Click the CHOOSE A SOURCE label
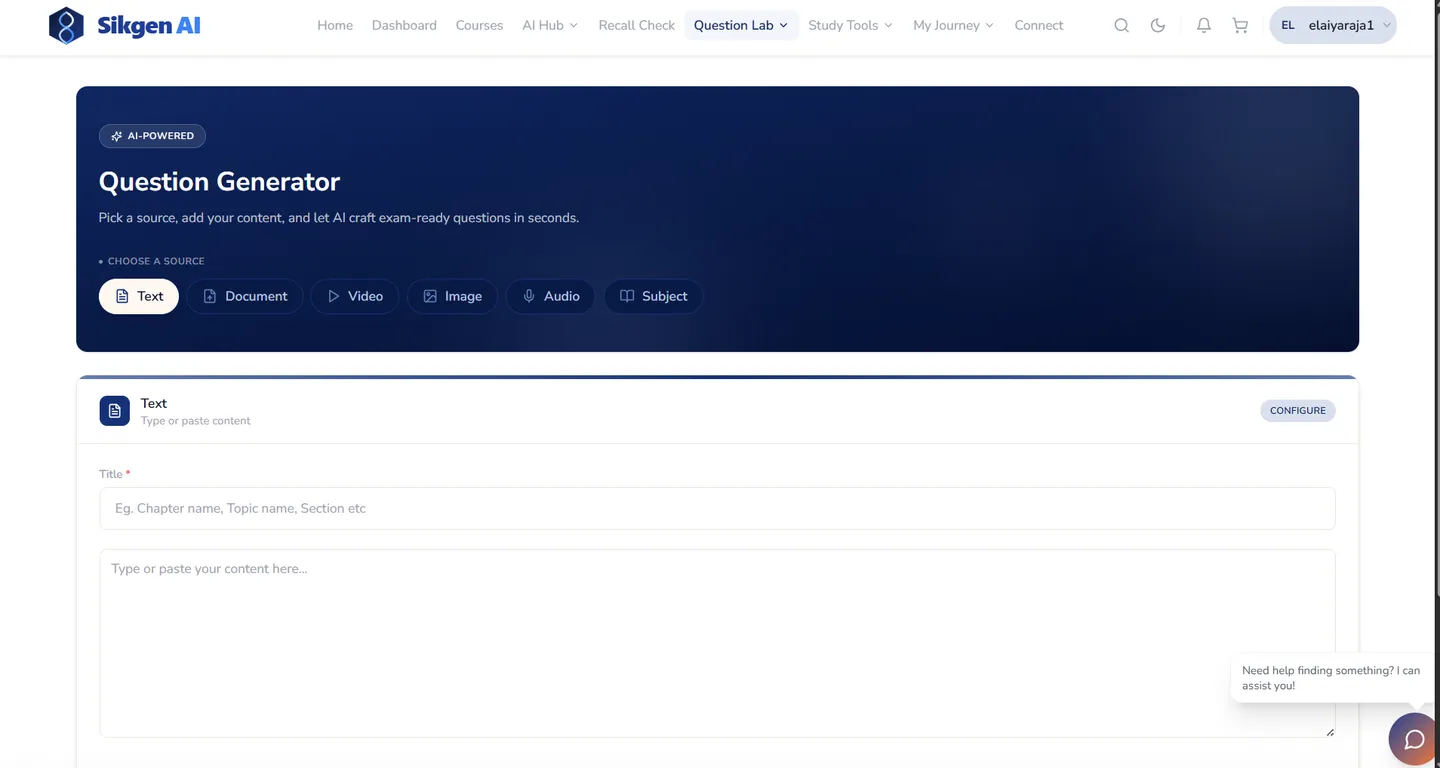Screen dimensions: 1440x768 tap(156, 261)
